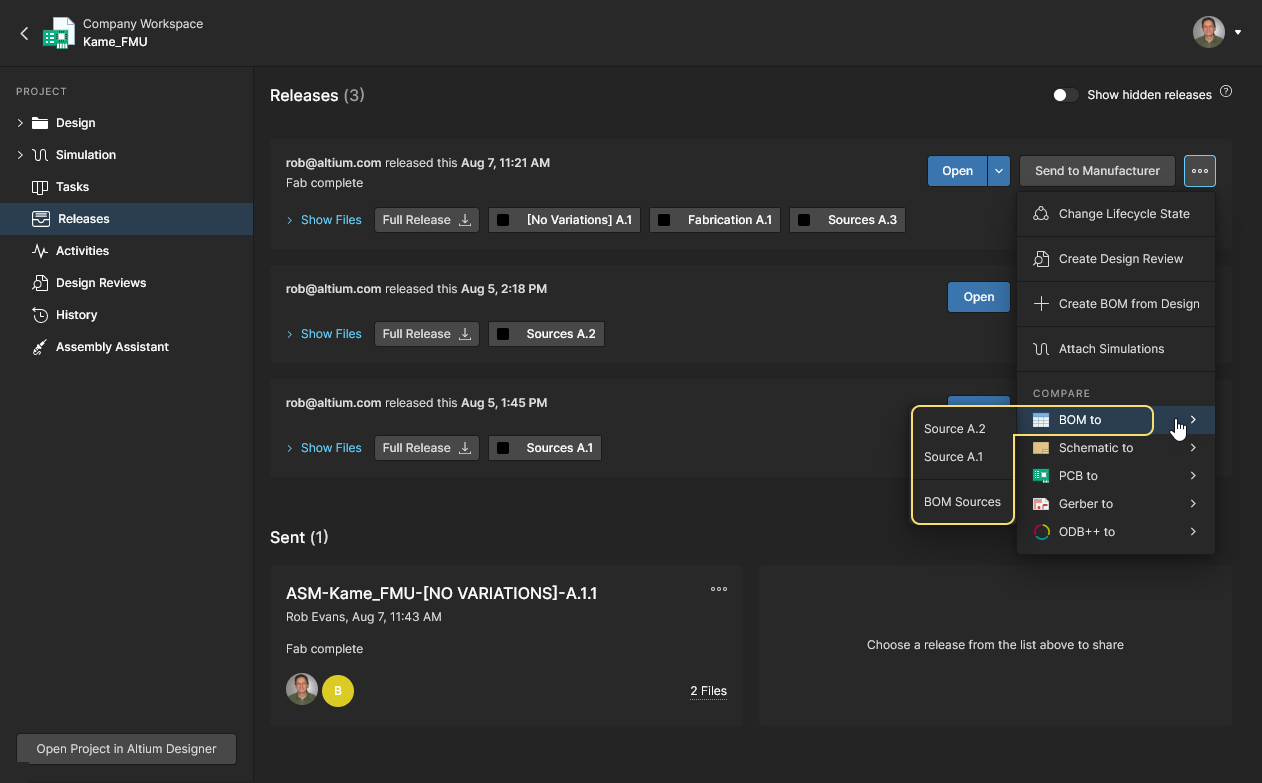Click the Tasks board icon
The image size is (1262, 783).
point(40,187)
